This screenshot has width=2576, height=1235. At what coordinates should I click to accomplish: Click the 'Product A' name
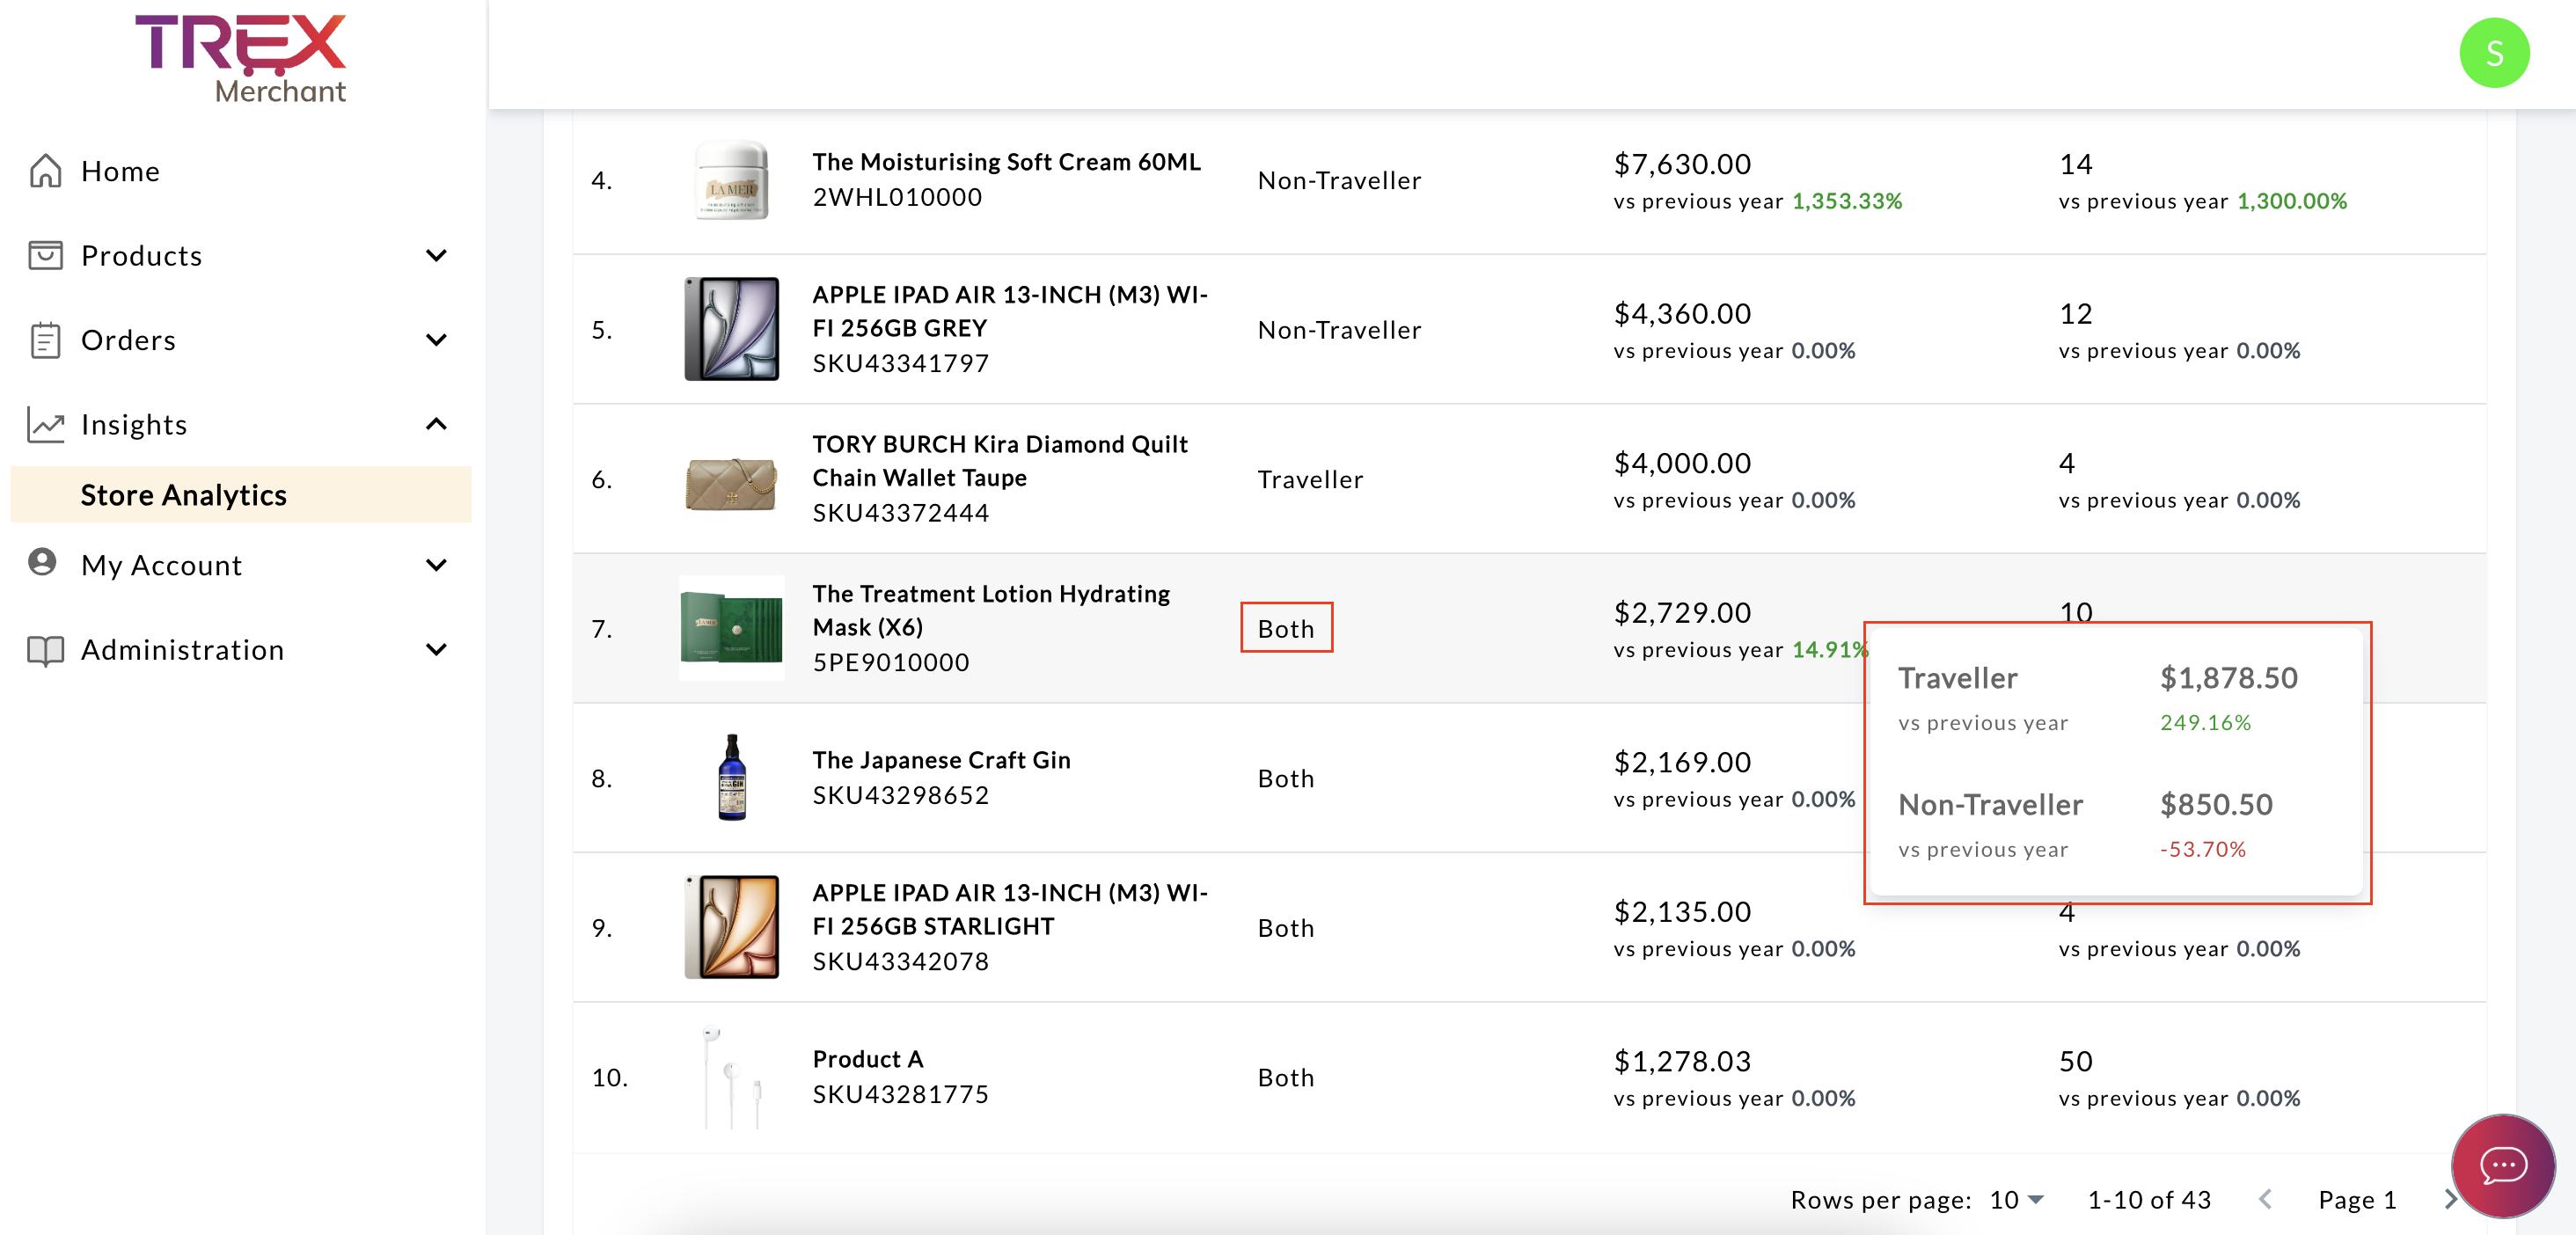[x=868, y=1059]
